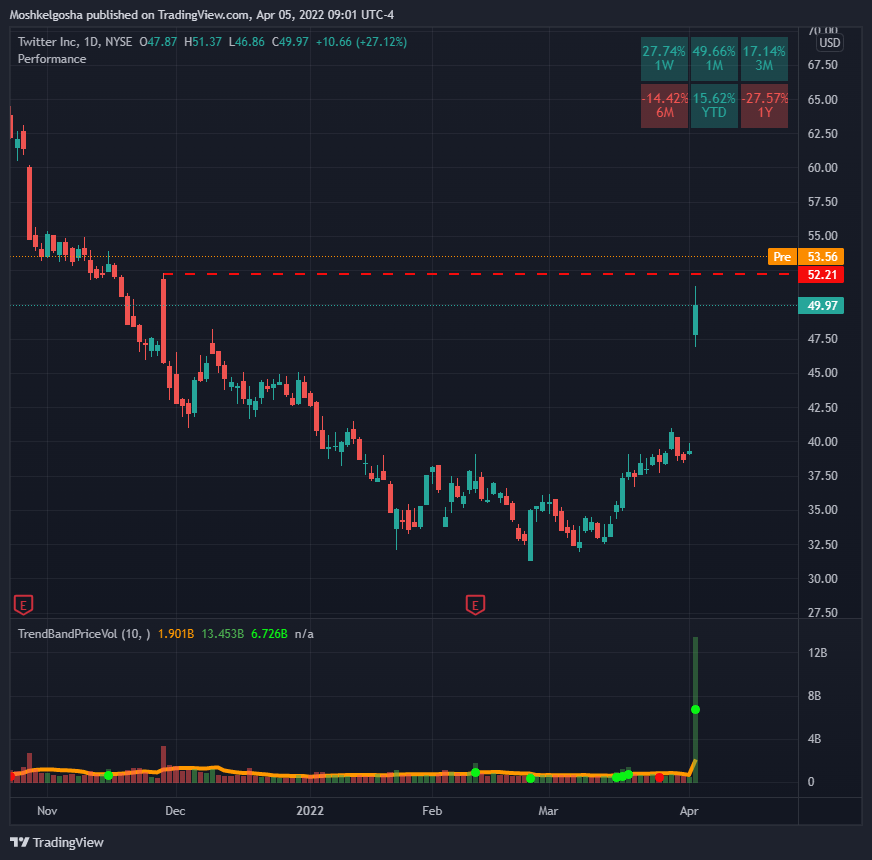Click the USD currency label
This screenshot has width=872, height=860.
click(829, 43)
